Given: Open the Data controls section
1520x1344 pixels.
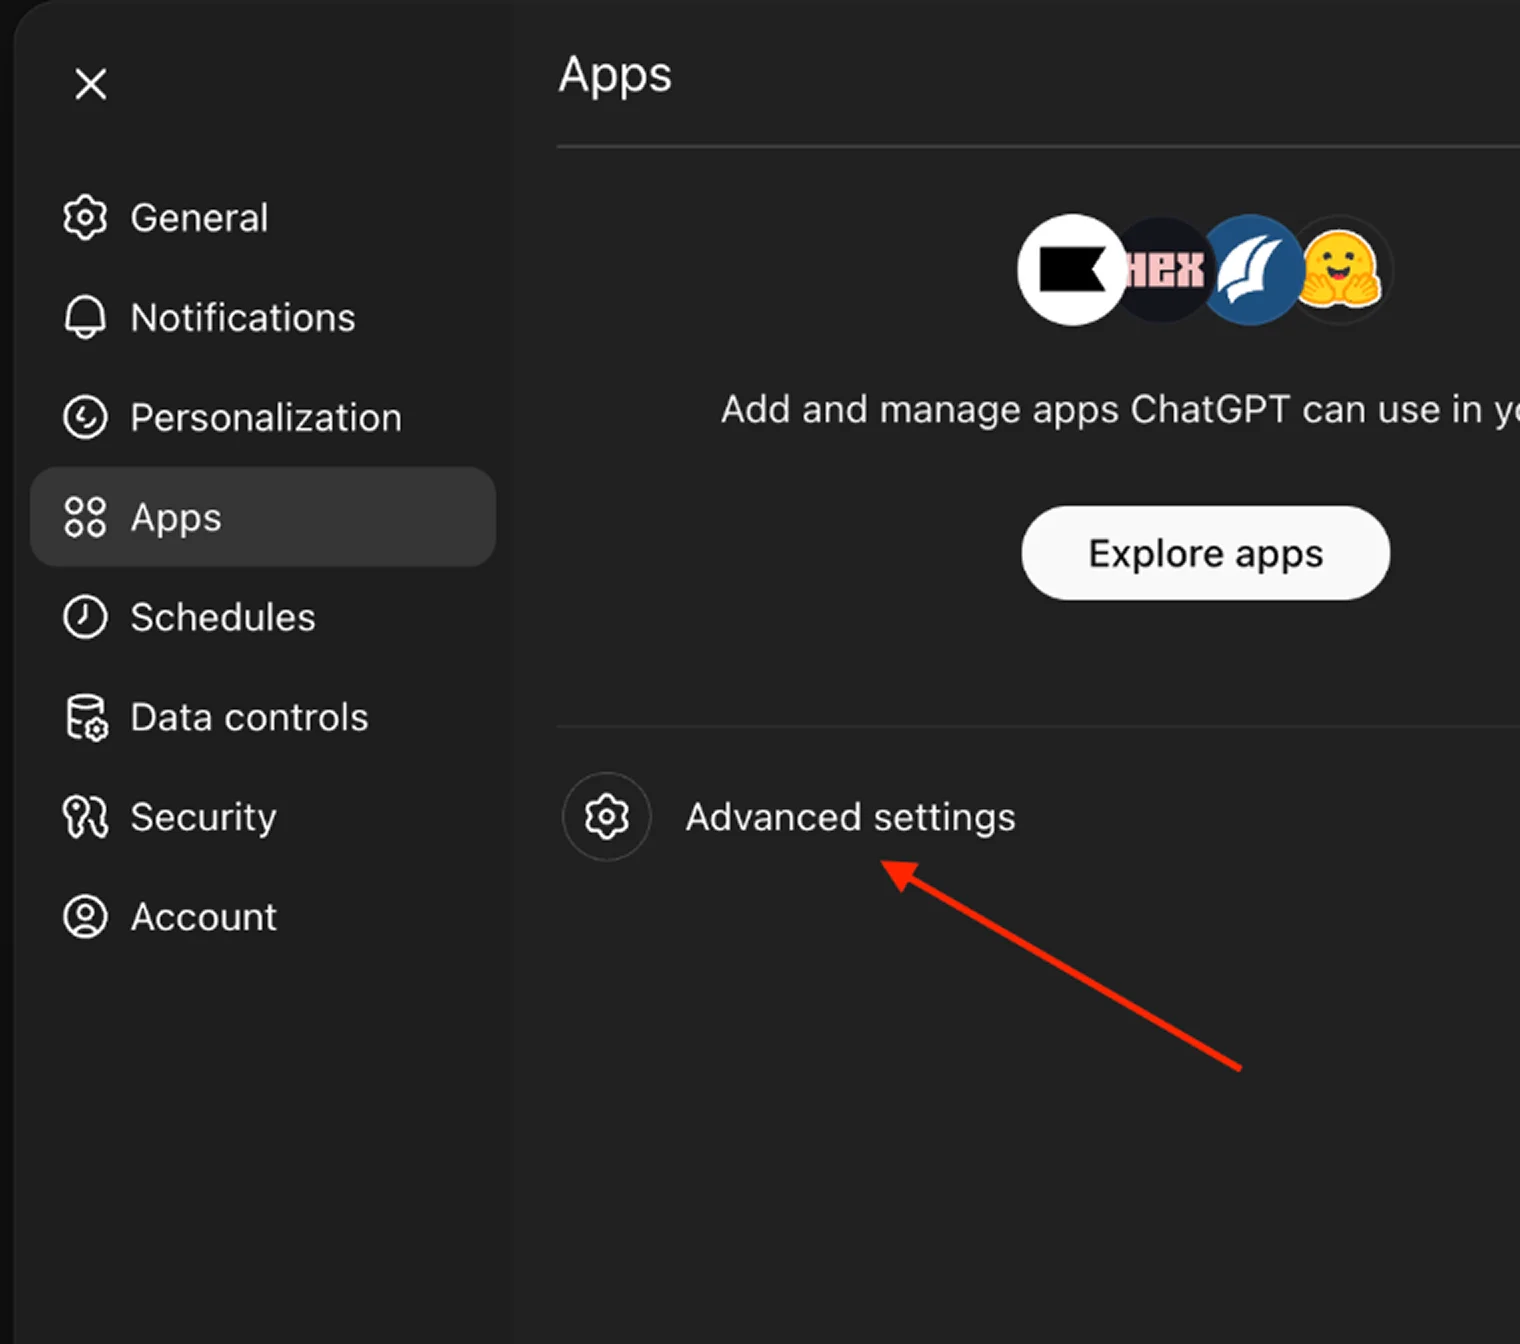Looking at the screenshot, I should pos(248,717).
